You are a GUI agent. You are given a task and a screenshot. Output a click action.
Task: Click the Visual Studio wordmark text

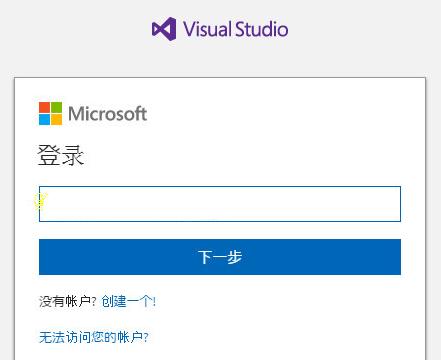coord(236,29)
